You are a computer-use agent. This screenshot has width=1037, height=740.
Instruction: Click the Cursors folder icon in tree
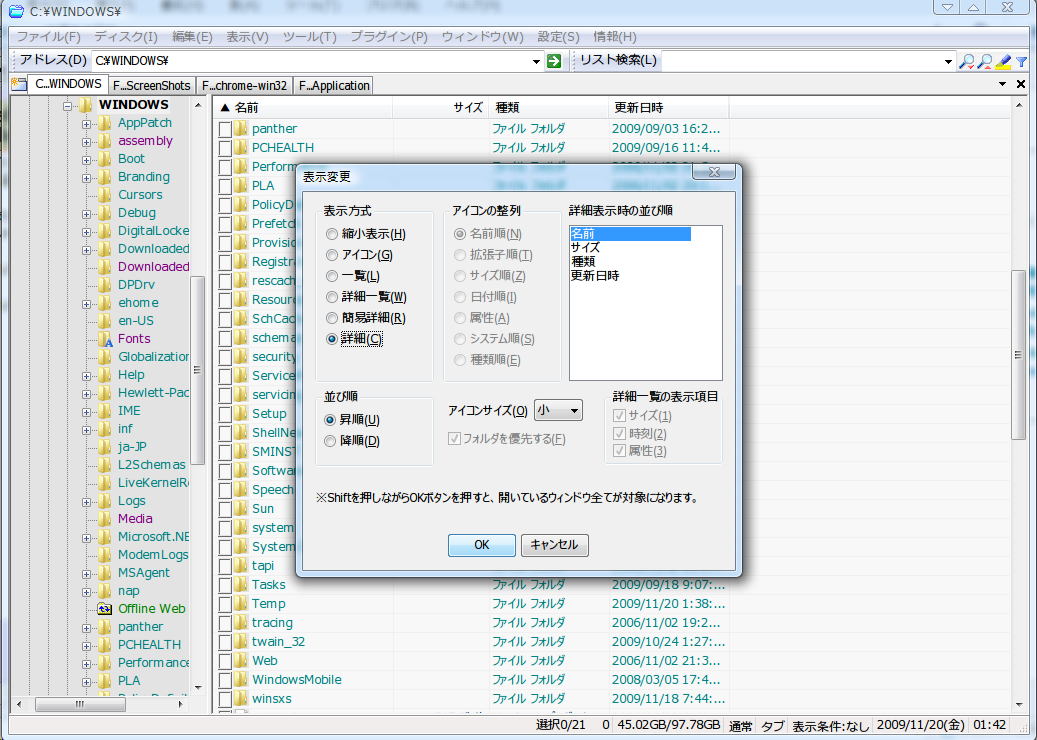105,195
